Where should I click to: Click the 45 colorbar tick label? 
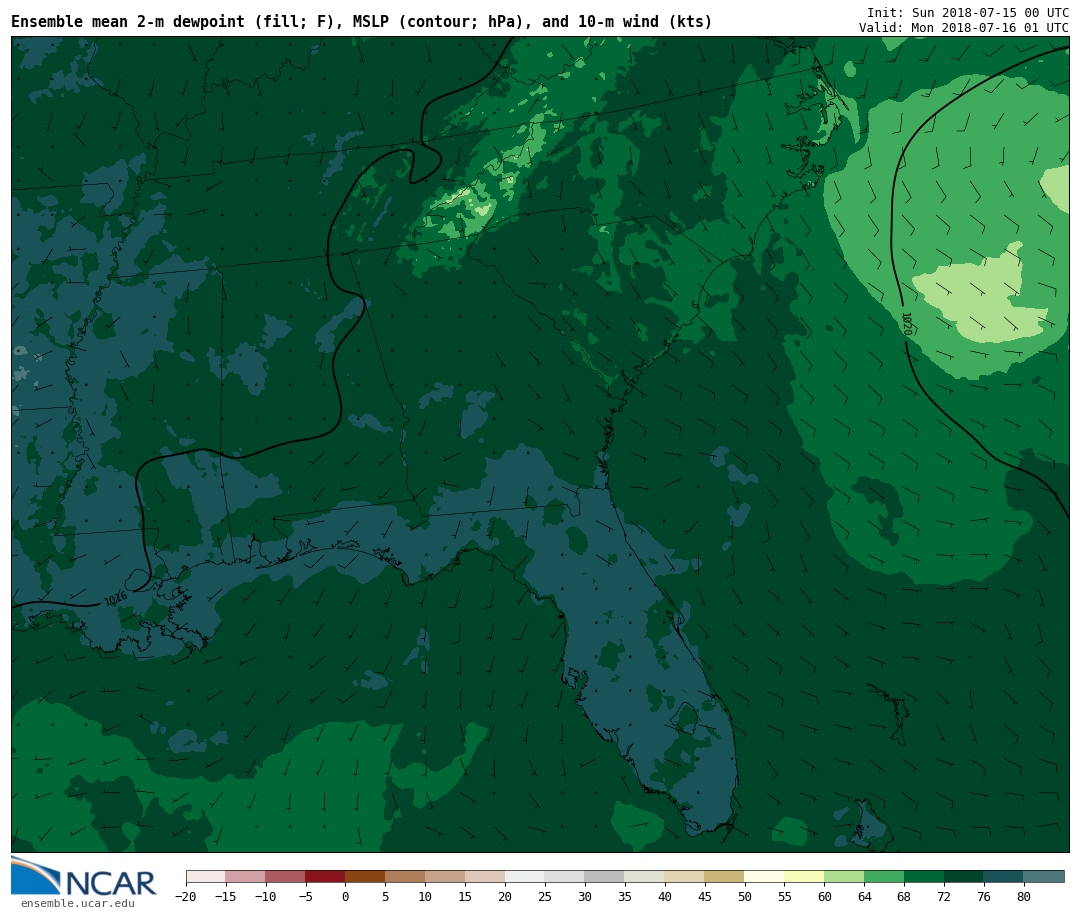click(x=705, y=897)
